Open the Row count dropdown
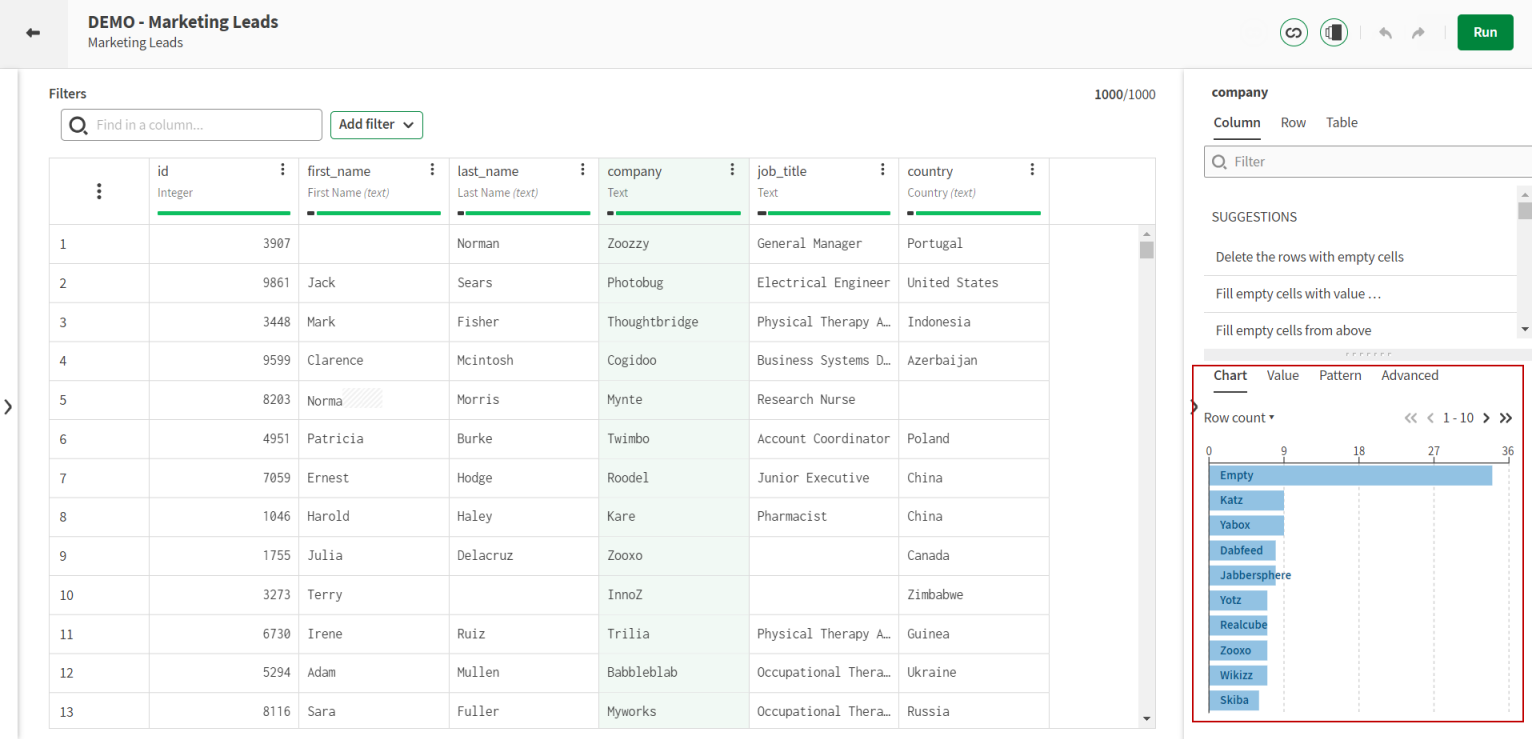The image size is (1532, 739). (x=1239, y=418)
